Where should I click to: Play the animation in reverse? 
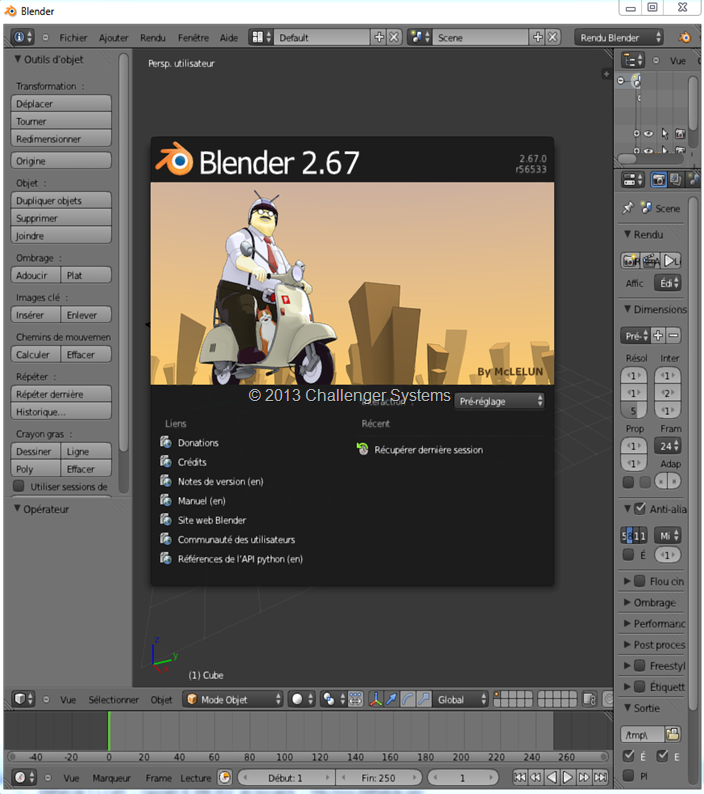(x=552, y=777)
